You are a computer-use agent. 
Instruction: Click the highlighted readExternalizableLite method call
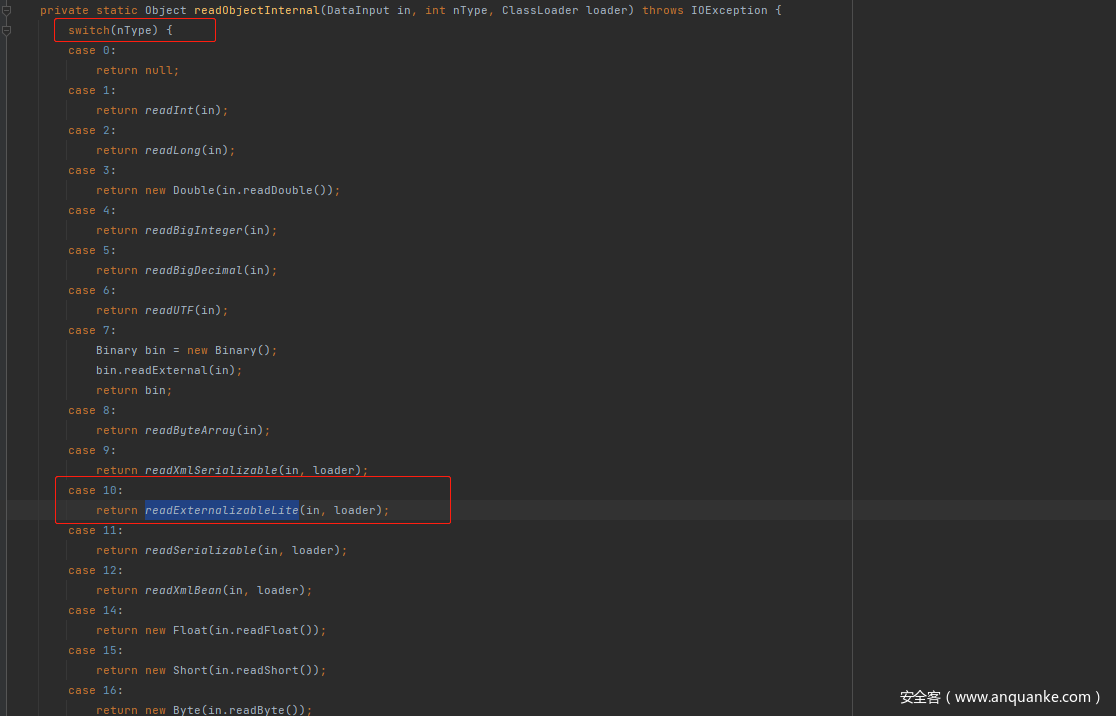tap(221, 510)
